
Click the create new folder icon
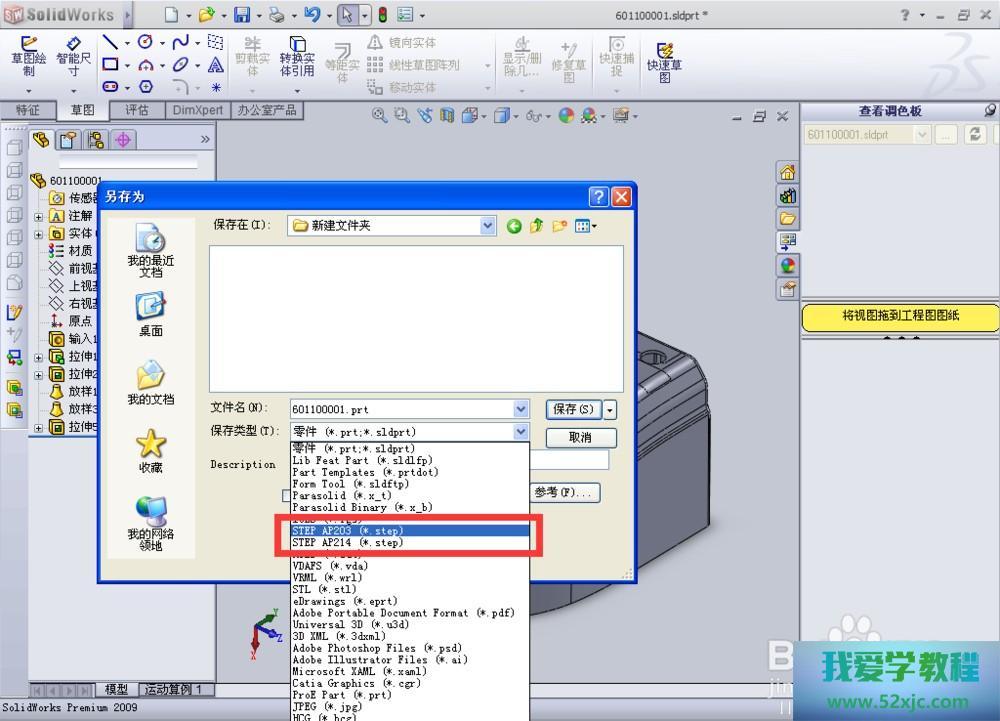pos(560,226)
